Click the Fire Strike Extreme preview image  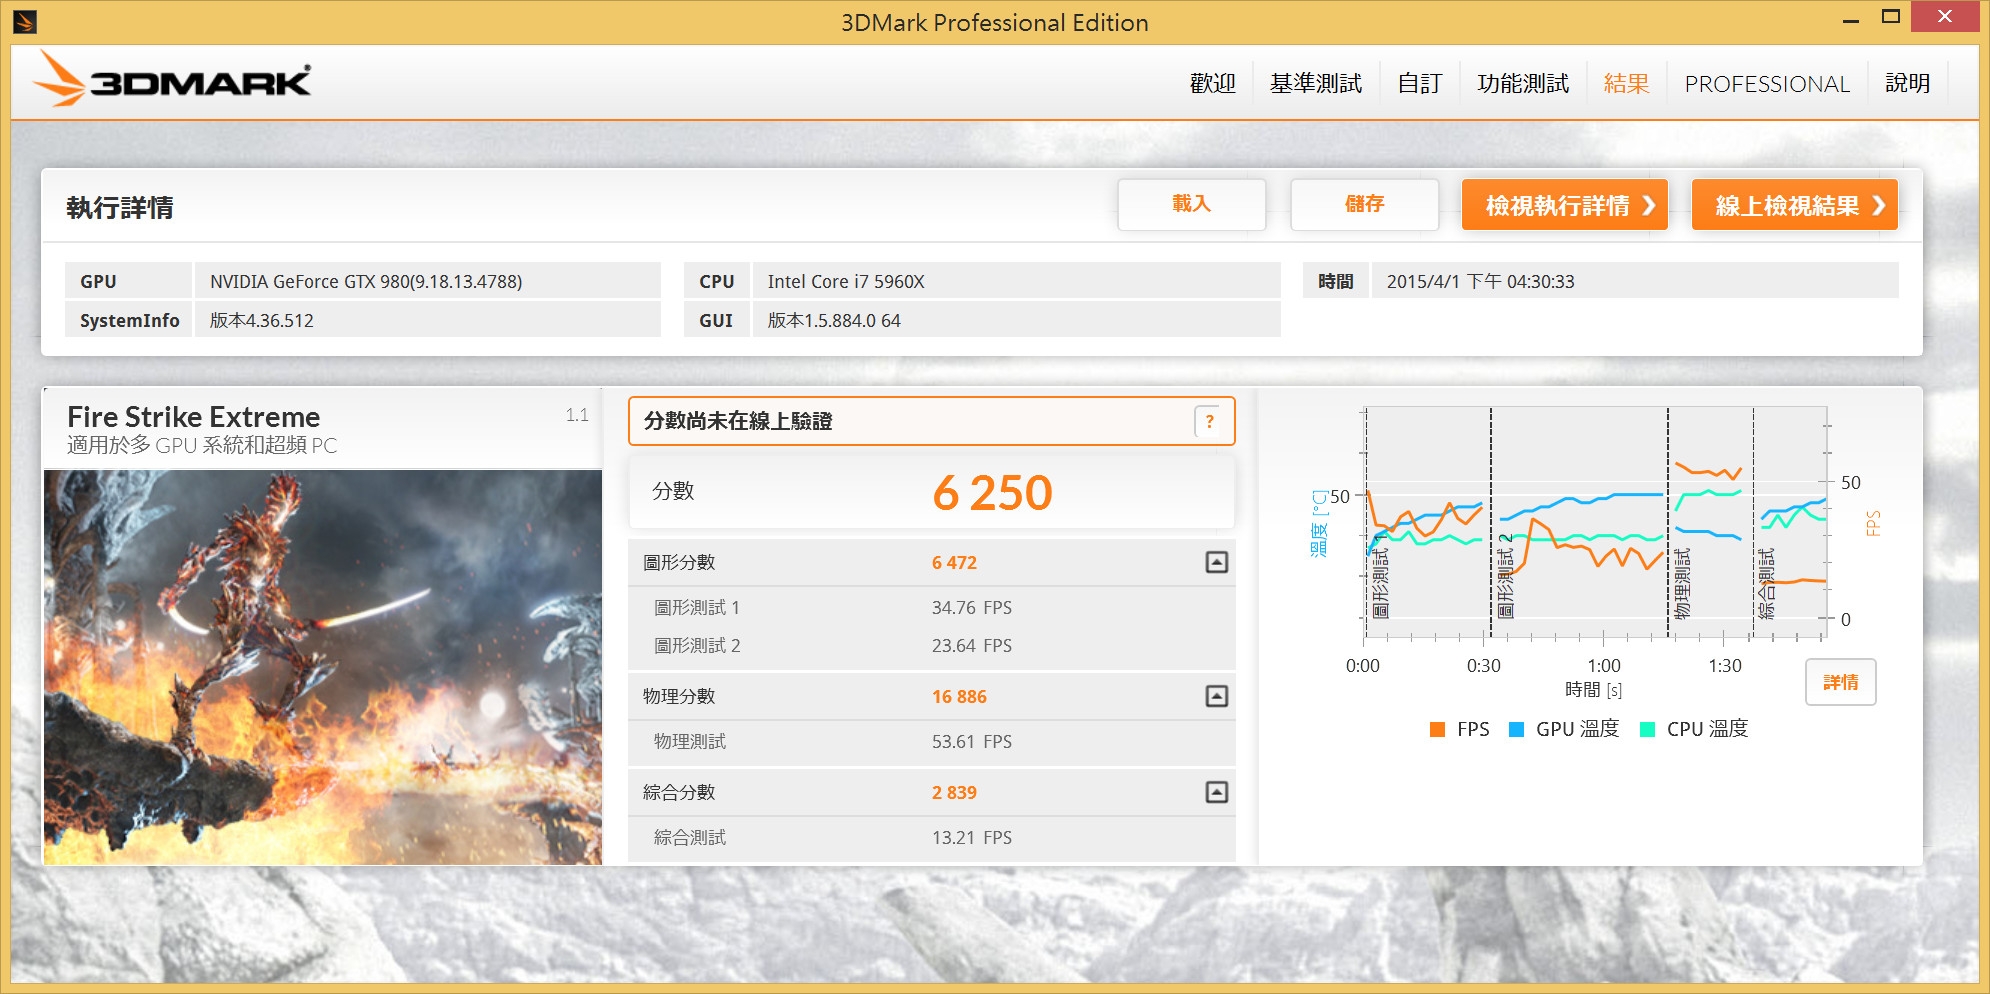(x=323, y=667)
